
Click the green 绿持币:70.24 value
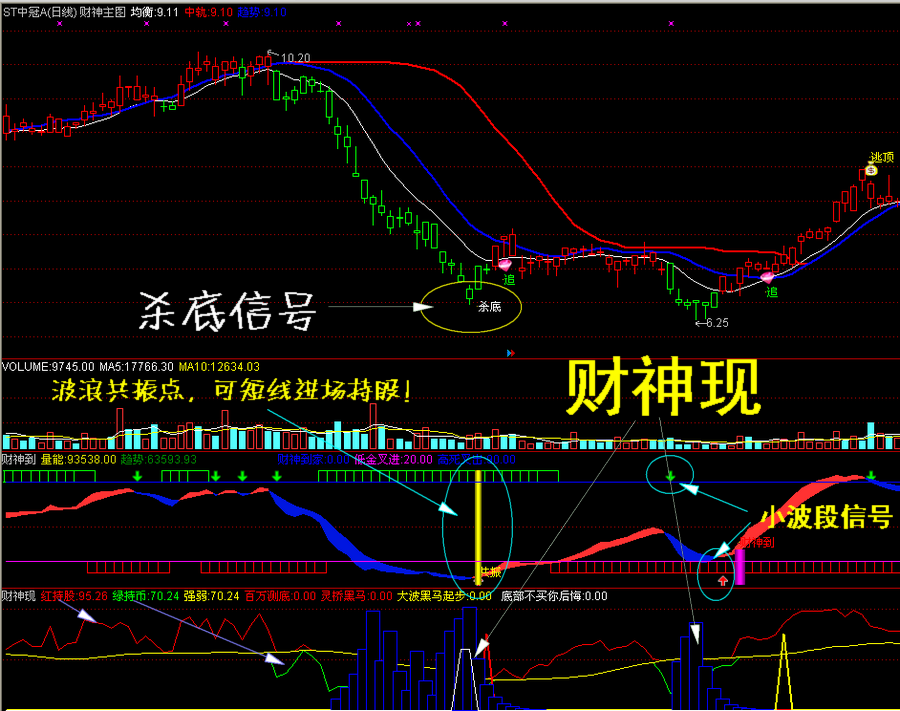click(146, 596)
